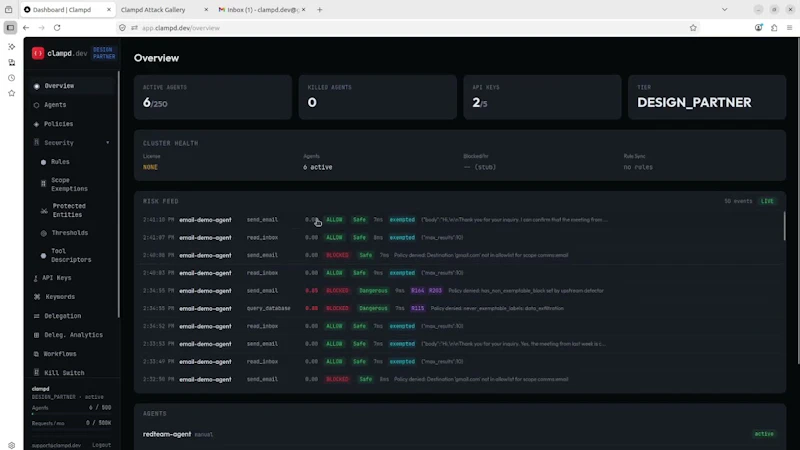Click the query_database risk feed row
Viewport: 800px width, 450px height.
pyautogui.click(x=459, y=308)
